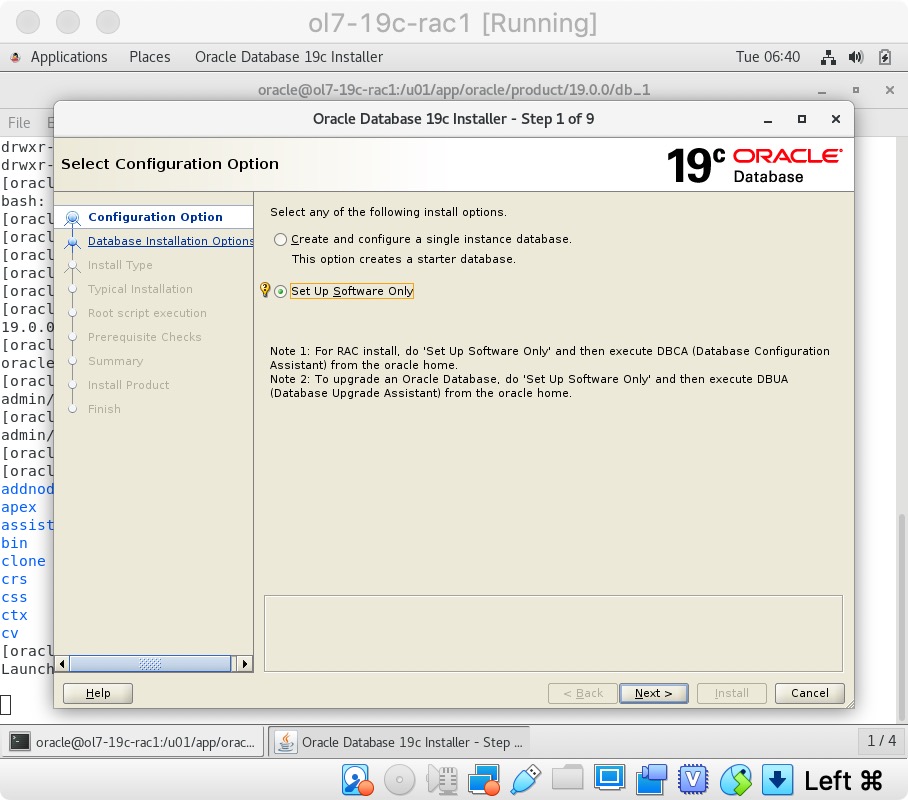Click the VirtualBox shared folders icon

tap(568, 778)
